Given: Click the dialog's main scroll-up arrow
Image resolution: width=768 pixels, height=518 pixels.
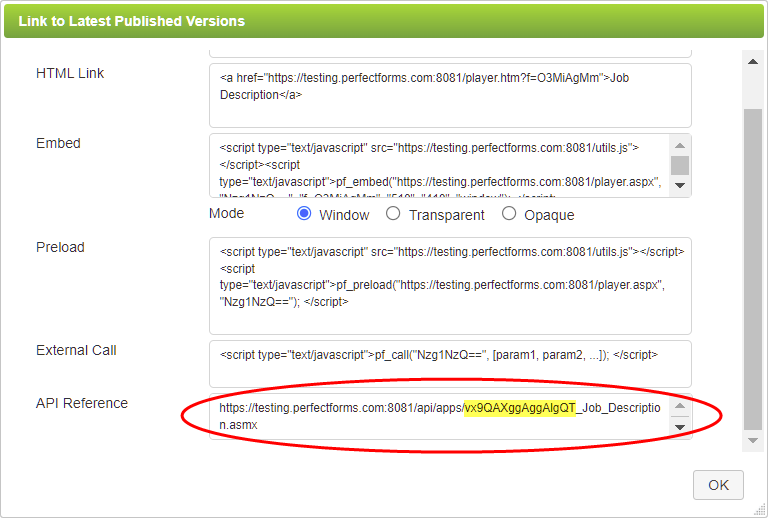Looking at the screenshot, I should tap(753, 61).
